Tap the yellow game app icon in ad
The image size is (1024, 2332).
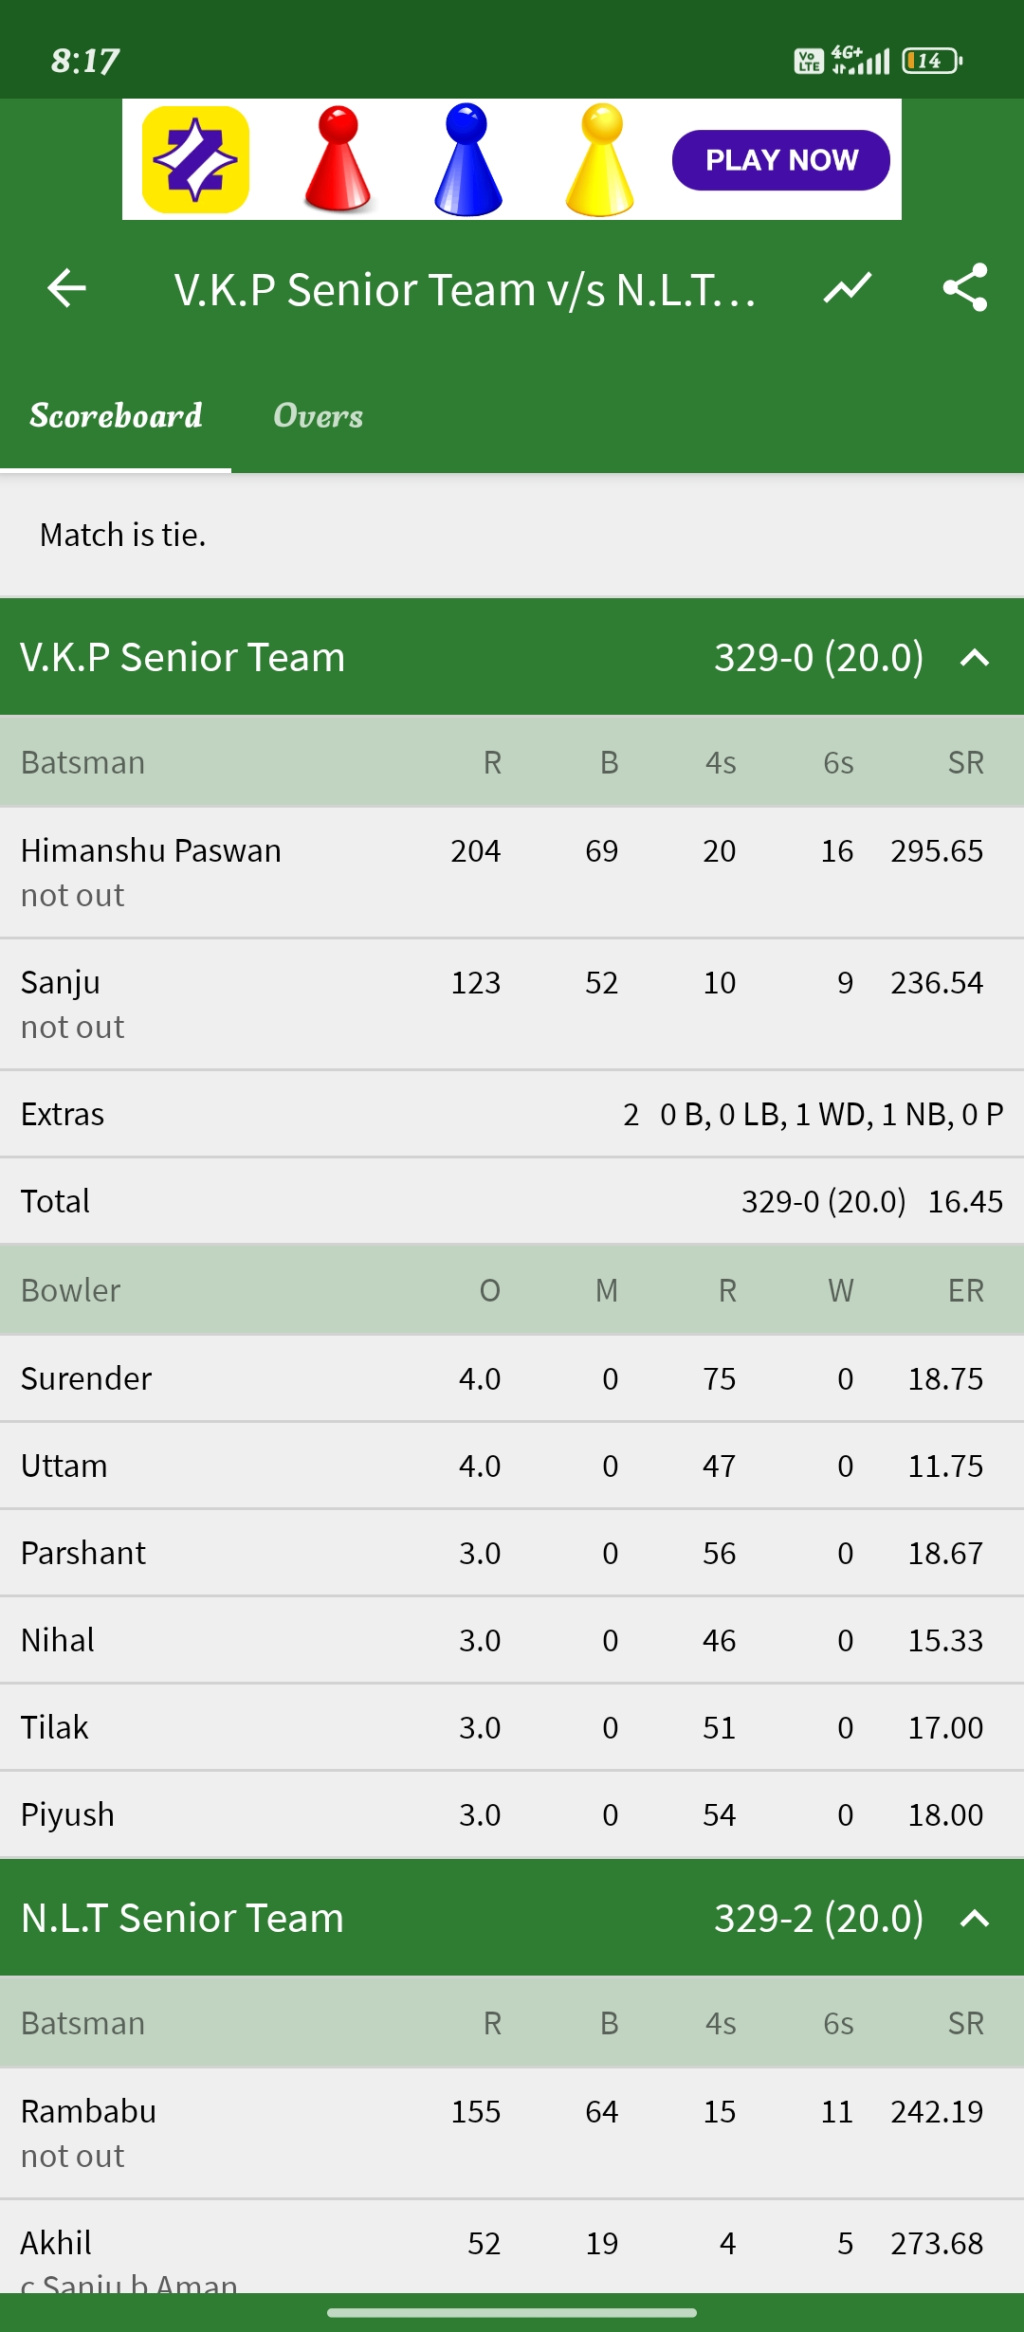[x=196, y=160]
